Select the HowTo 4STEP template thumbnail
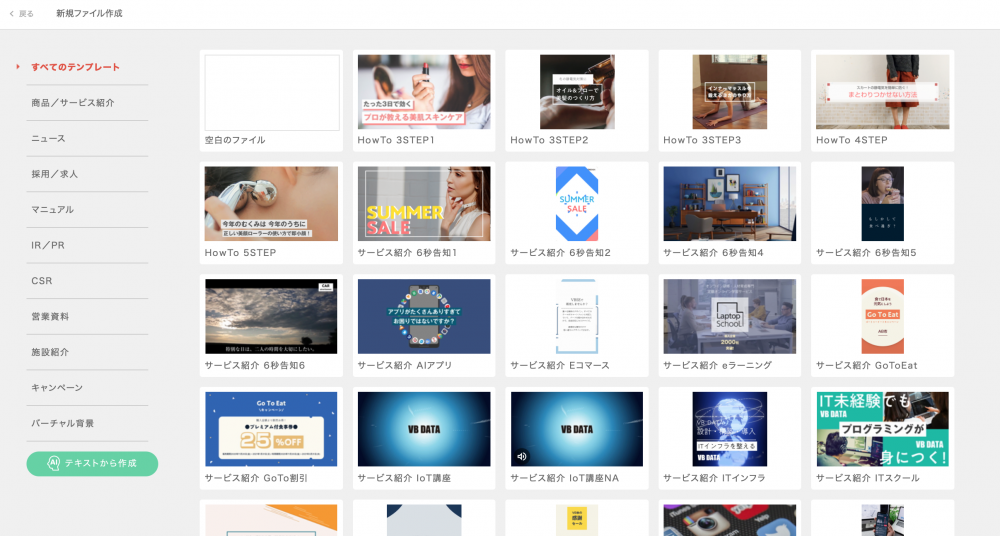This screenshot has width=1000, height=536. click(x=883, y=92)
